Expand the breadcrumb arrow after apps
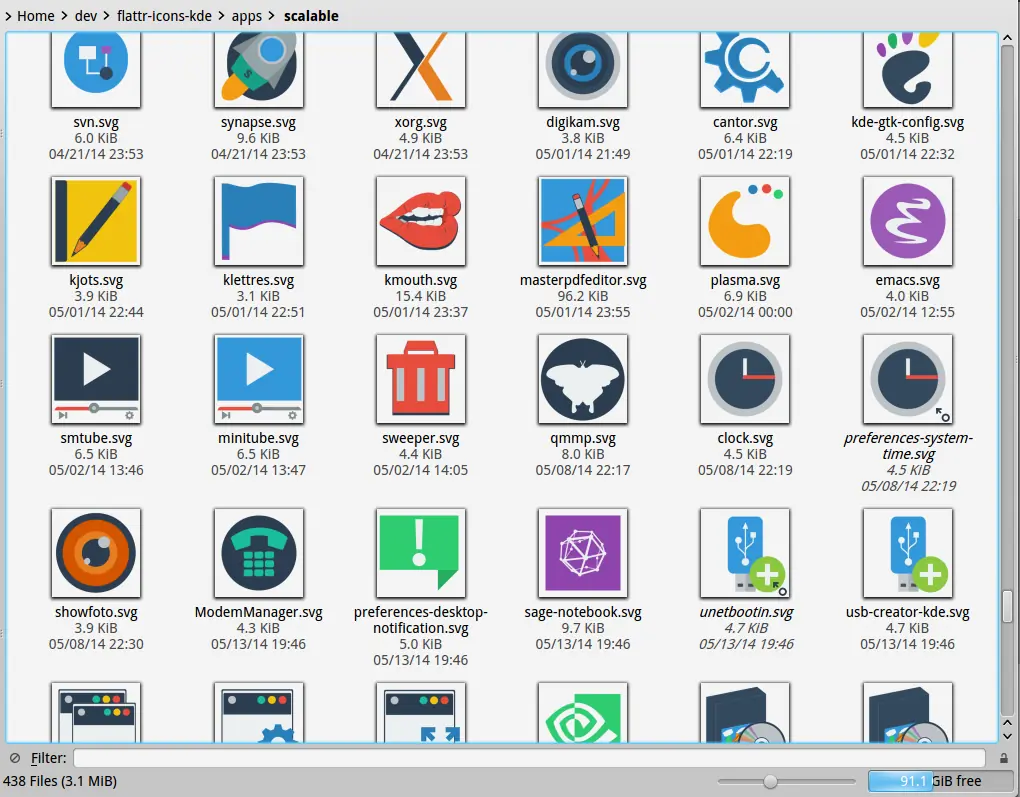Screen dimensions: 1020x797 [x=271, y=16]
